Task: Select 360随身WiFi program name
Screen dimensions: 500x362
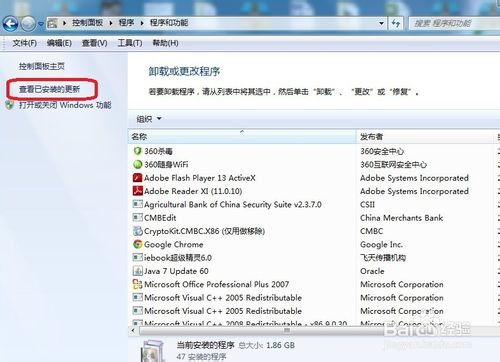Action: (166, 164)
